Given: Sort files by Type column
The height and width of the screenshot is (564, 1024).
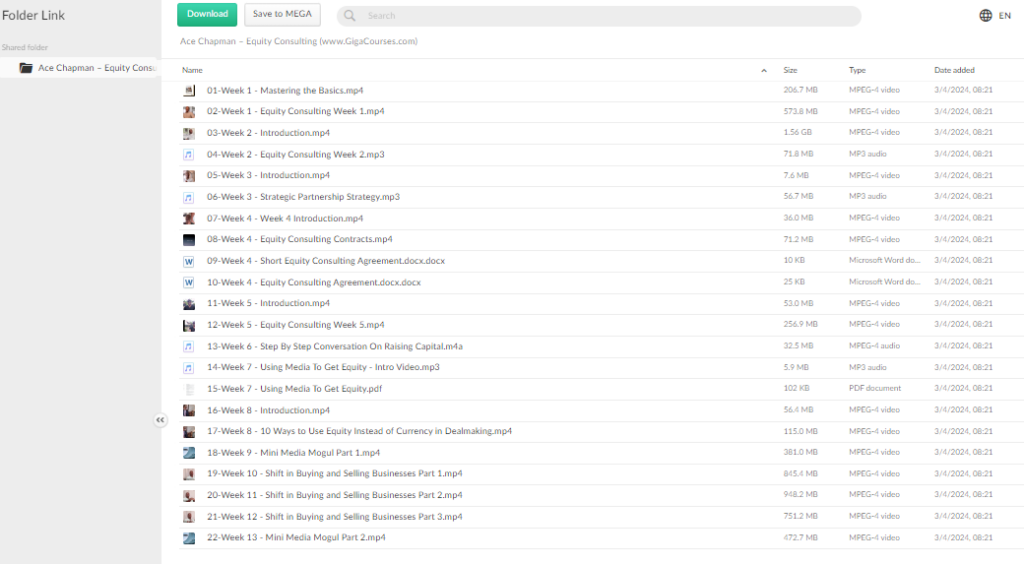Looking at the screenshot, I should point(857,71).
